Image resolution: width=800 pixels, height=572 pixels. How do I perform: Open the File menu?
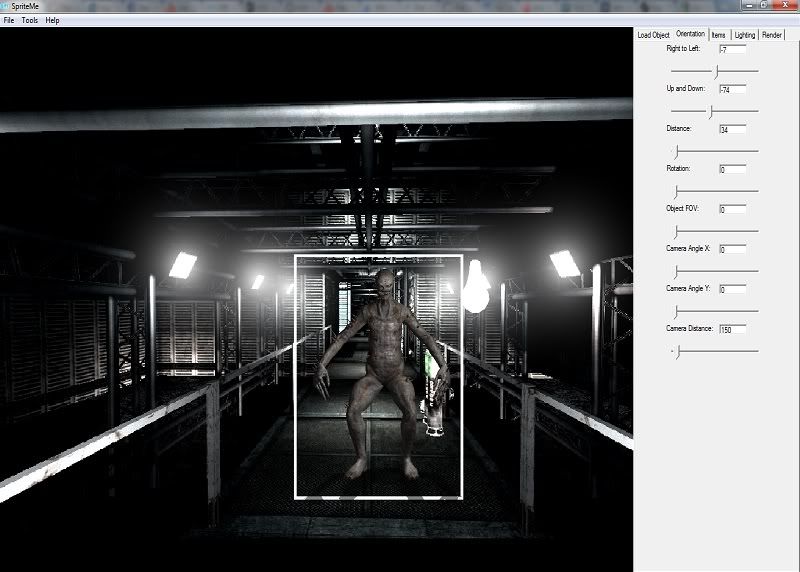pyautogui.click(x=9, y=20)
